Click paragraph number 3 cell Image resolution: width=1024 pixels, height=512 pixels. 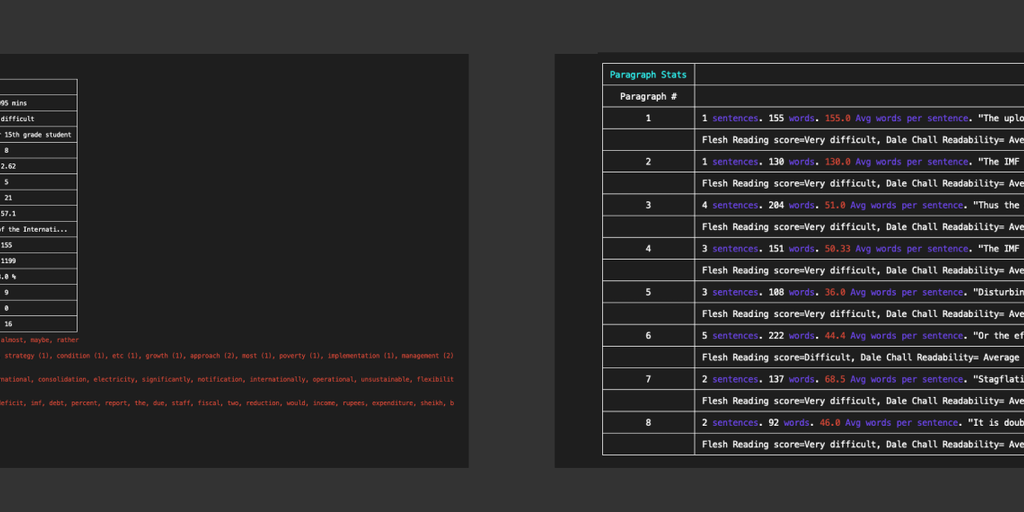pos(648,205)
